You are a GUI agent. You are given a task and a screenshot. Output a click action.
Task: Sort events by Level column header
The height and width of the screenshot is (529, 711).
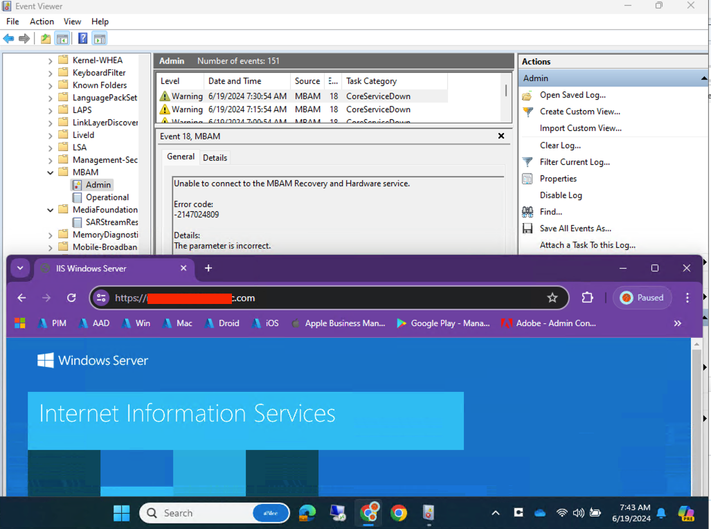click(x=180, y=81)
